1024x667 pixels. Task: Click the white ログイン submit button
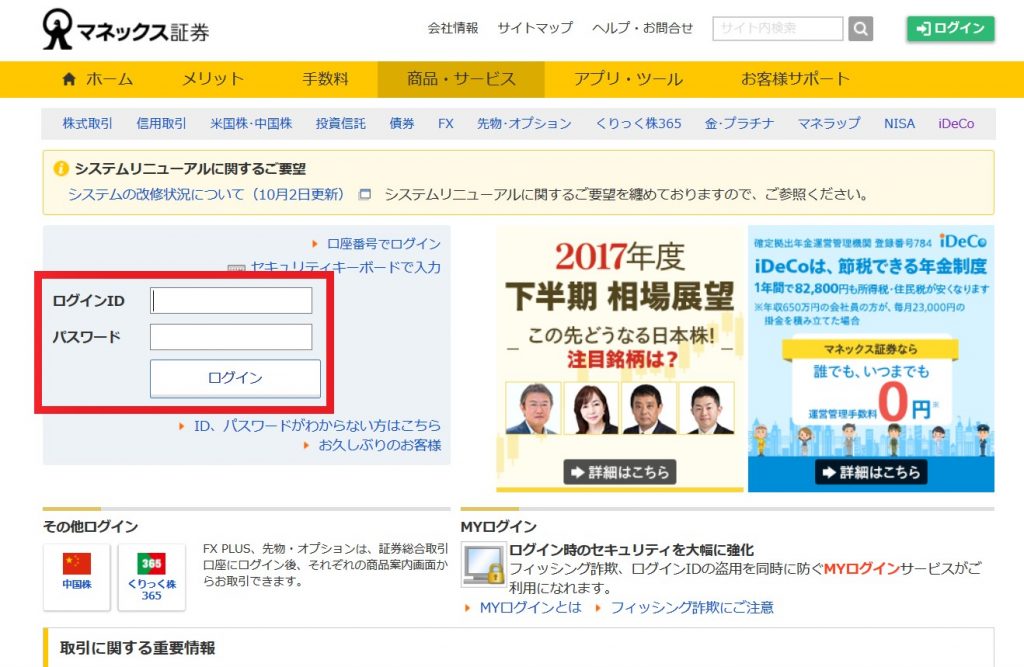235,378
